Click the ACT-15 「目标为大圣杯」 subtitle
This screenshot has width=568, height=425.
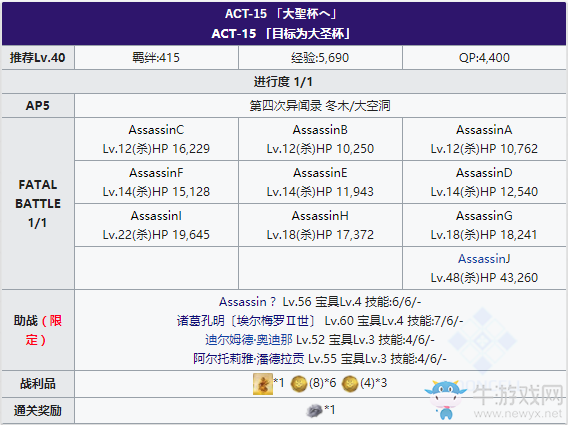[x=282, y=34]
